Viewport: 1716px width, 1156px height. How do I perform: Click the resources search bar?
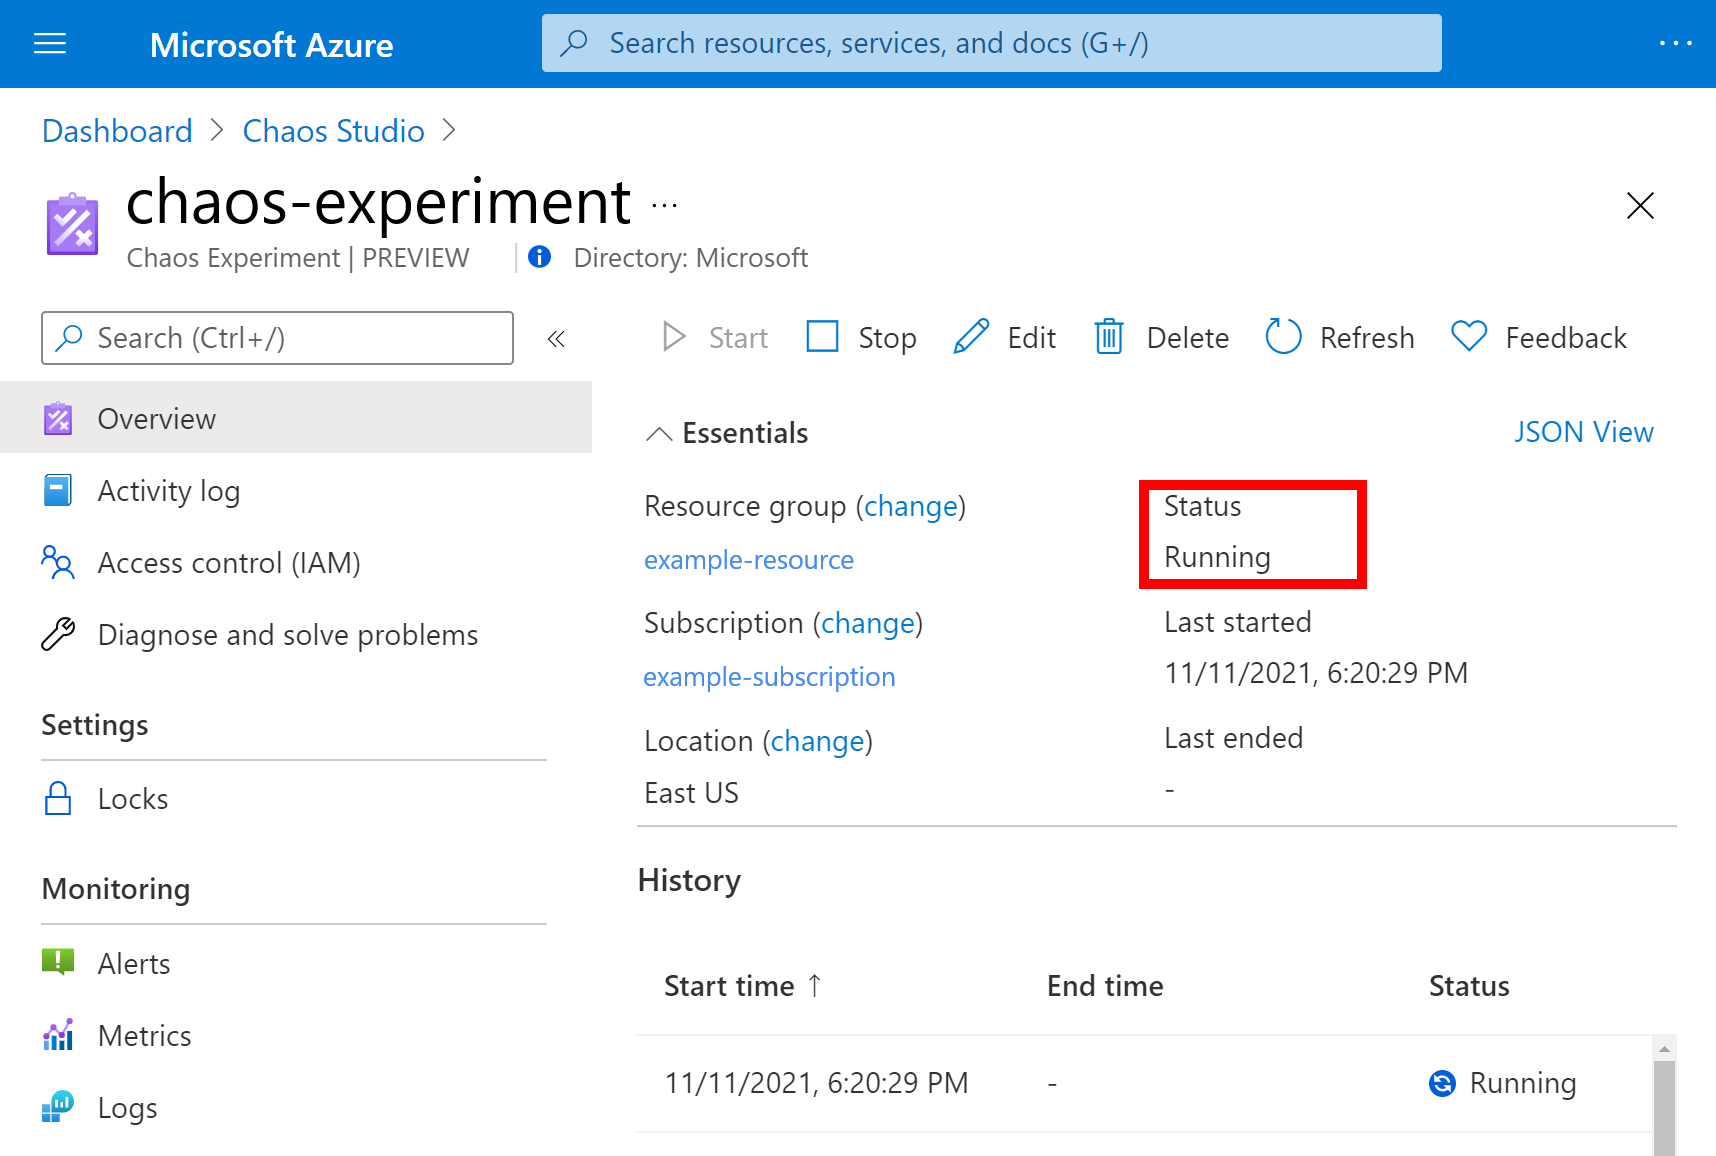pyautogui.click(x=990, y=42)
